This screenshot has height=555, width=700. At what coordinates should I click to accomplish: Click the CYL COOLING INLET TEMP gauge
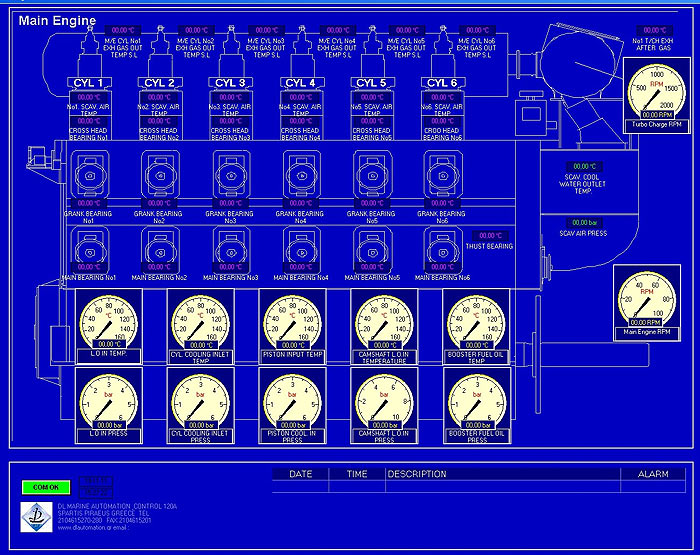pos(201,324)
